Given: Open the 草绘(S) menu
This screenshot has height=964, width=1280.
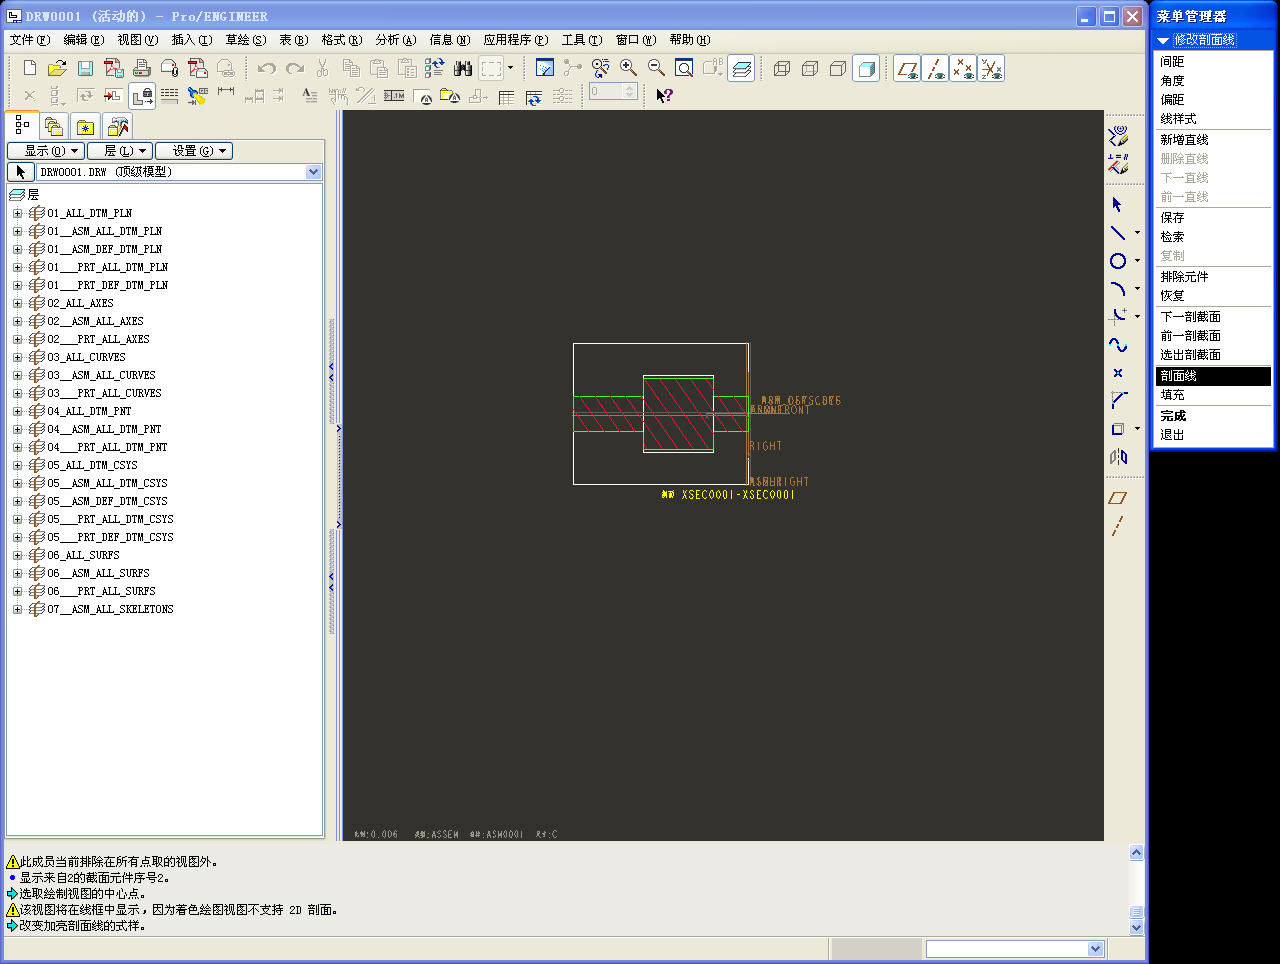Looking at the screenshot, I should pyautogui.click(x=246, y=40).
